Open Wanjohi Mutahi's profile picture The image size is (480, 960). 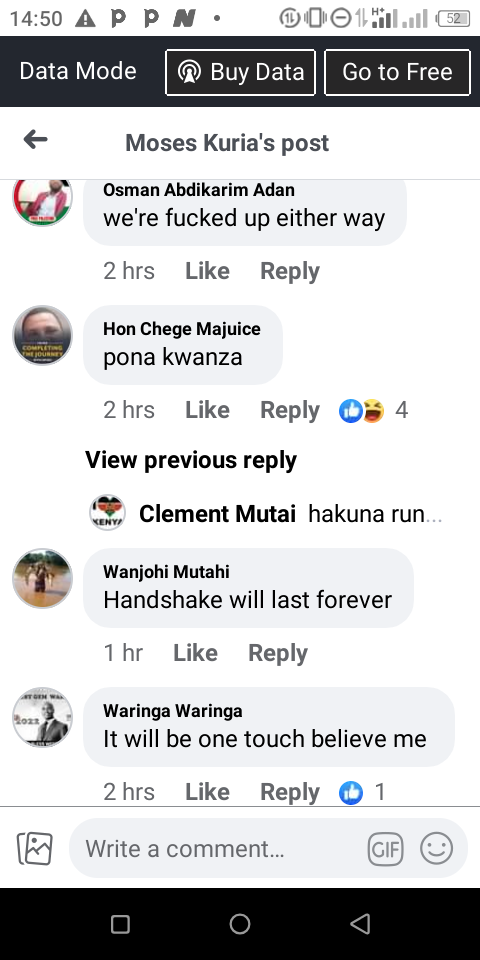[43, 579]
